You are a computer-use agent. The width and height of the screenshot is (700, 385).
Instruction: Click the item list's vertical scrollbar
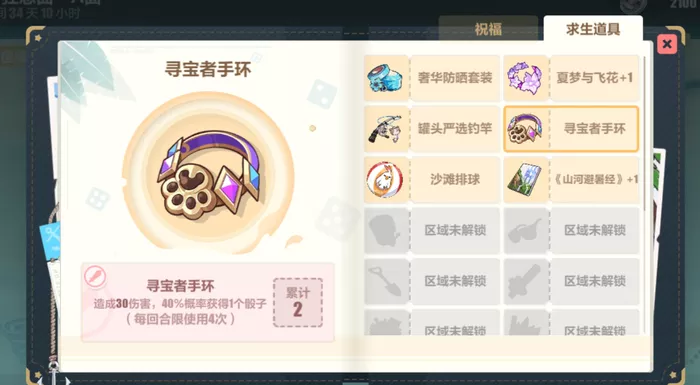(644, 134)
